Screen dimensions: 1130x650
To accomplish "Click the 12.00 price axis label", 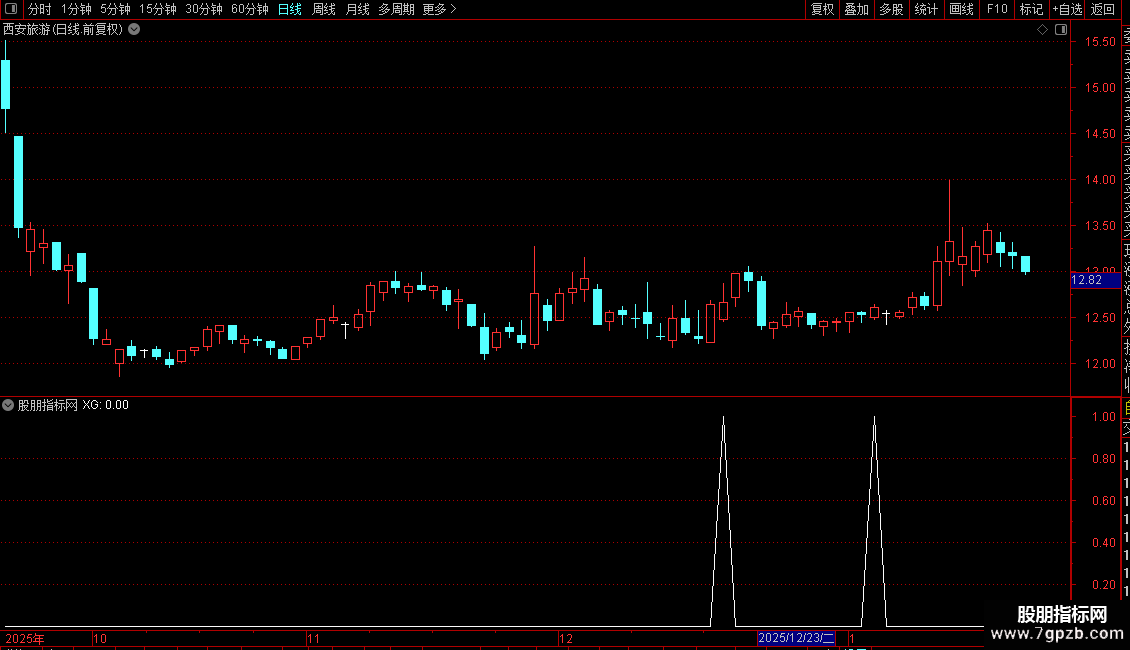I will click(1100, 364).
